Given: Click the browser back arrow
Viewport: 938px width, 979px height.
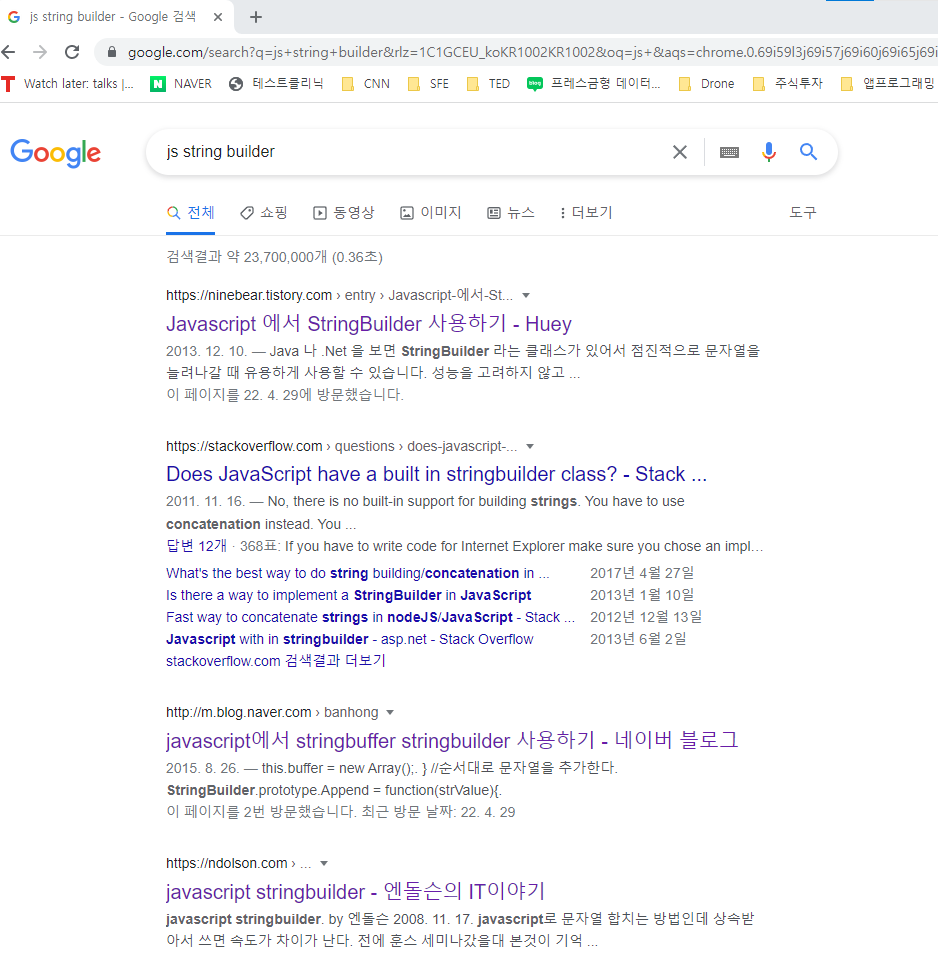Looking at the screenshot, I should click(x=9, y=52).
